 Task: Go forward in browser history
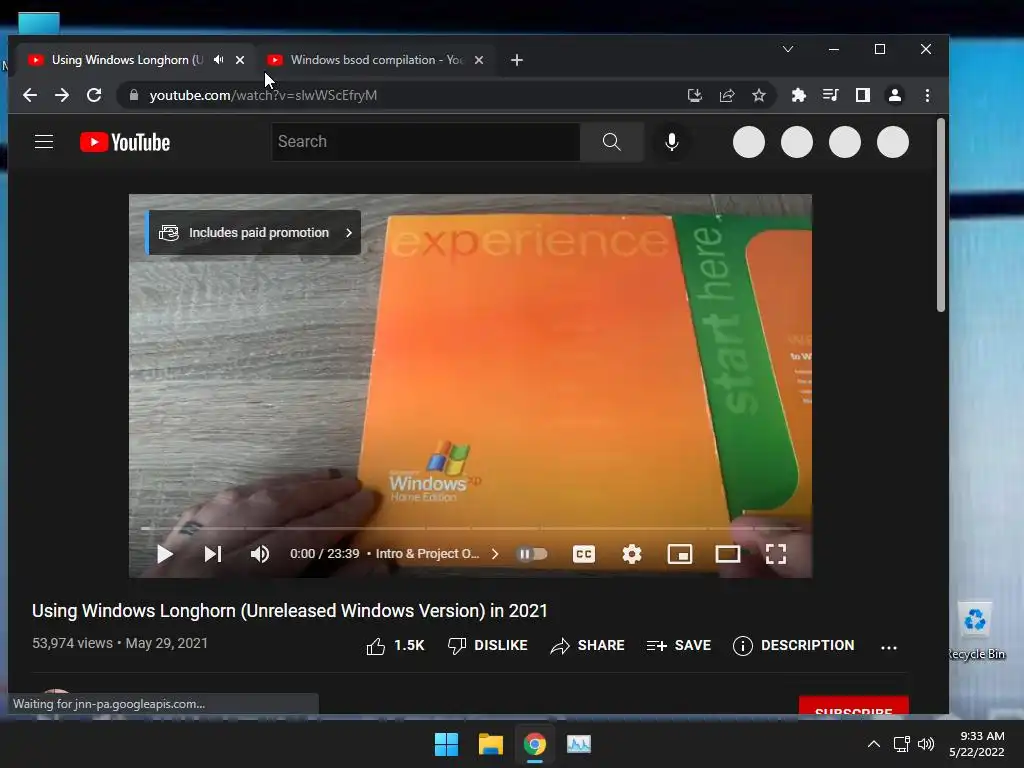62,95
